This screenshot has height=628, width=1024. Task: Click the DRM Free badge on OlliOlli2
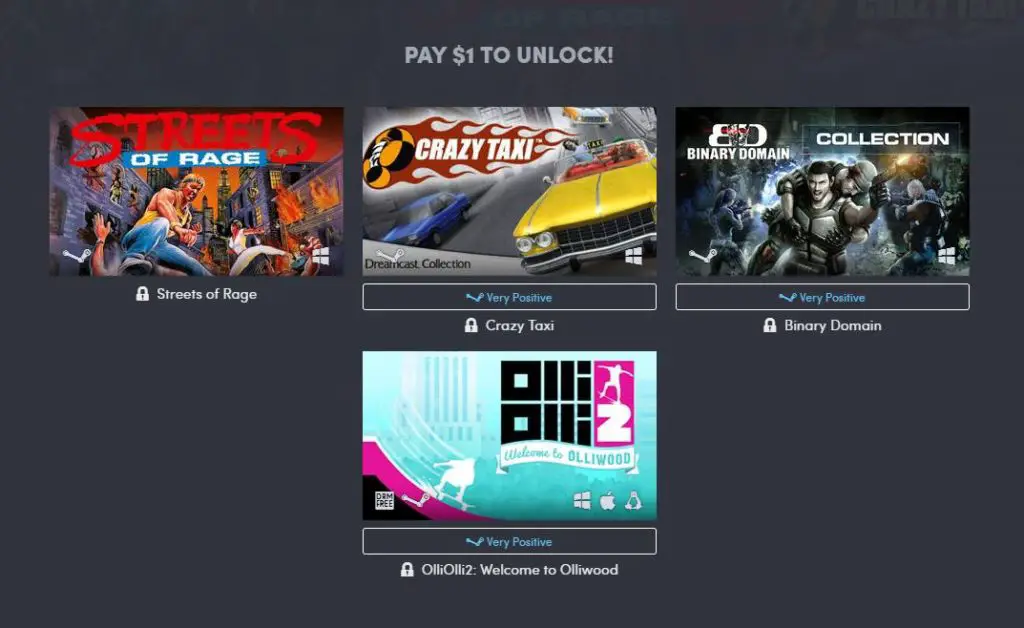(385, 501)
